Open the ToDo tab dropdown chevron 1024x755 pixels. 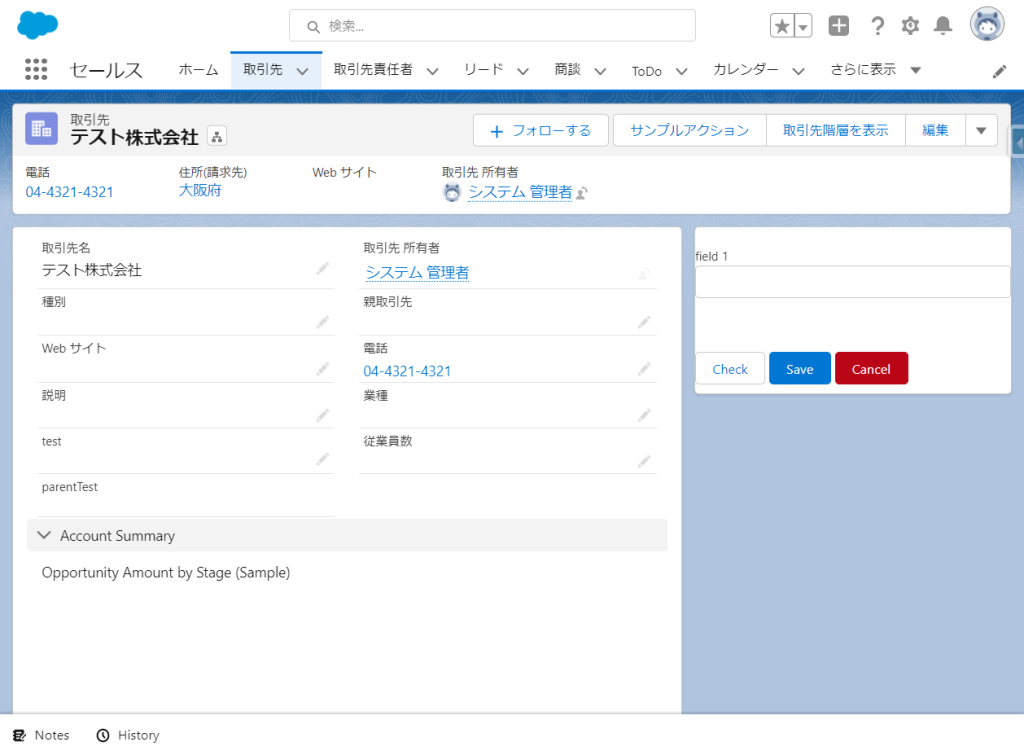[x=681, y=71]
